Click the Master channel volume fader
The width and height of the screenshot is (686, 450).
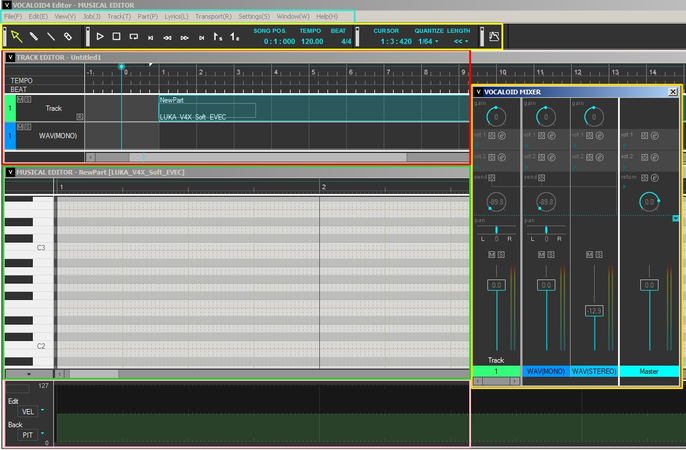(x=649, y=285)
